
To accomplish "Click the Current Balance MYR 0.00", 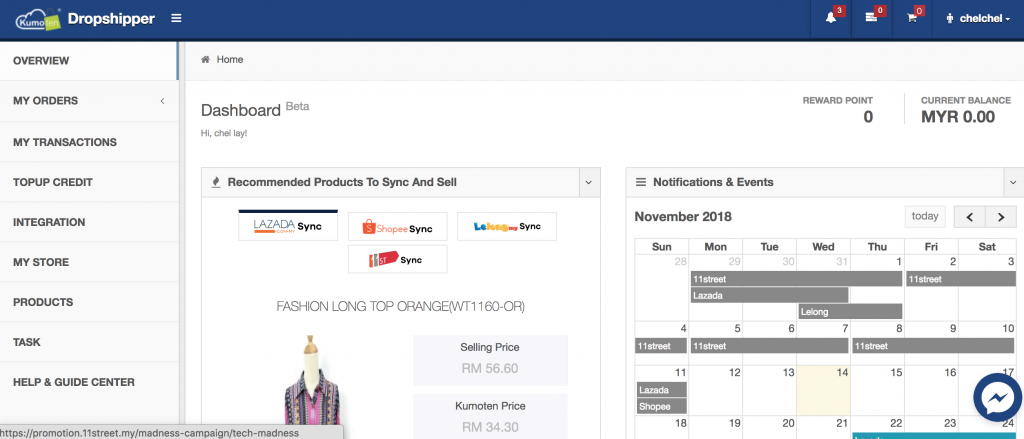I will tap(958, 118).
